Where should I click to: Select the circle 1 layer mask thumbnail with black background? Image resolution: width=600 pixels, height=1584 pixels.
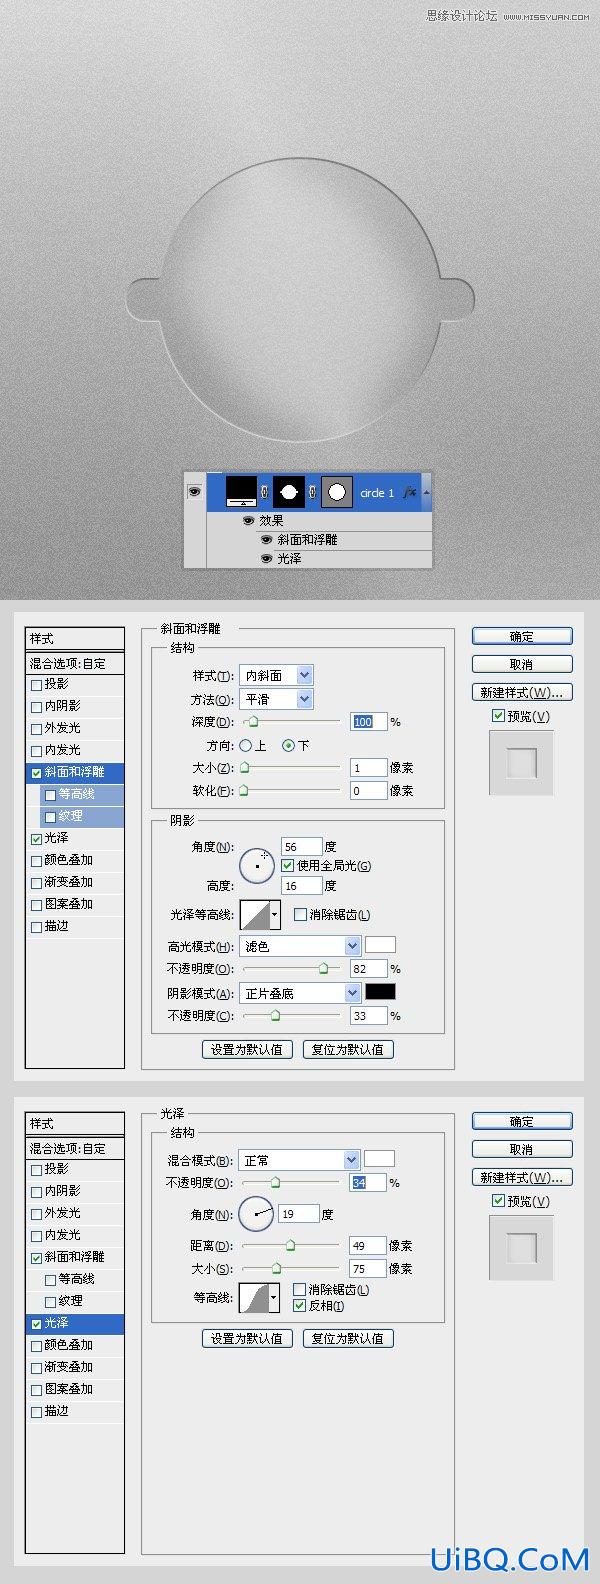pos(289,491)
